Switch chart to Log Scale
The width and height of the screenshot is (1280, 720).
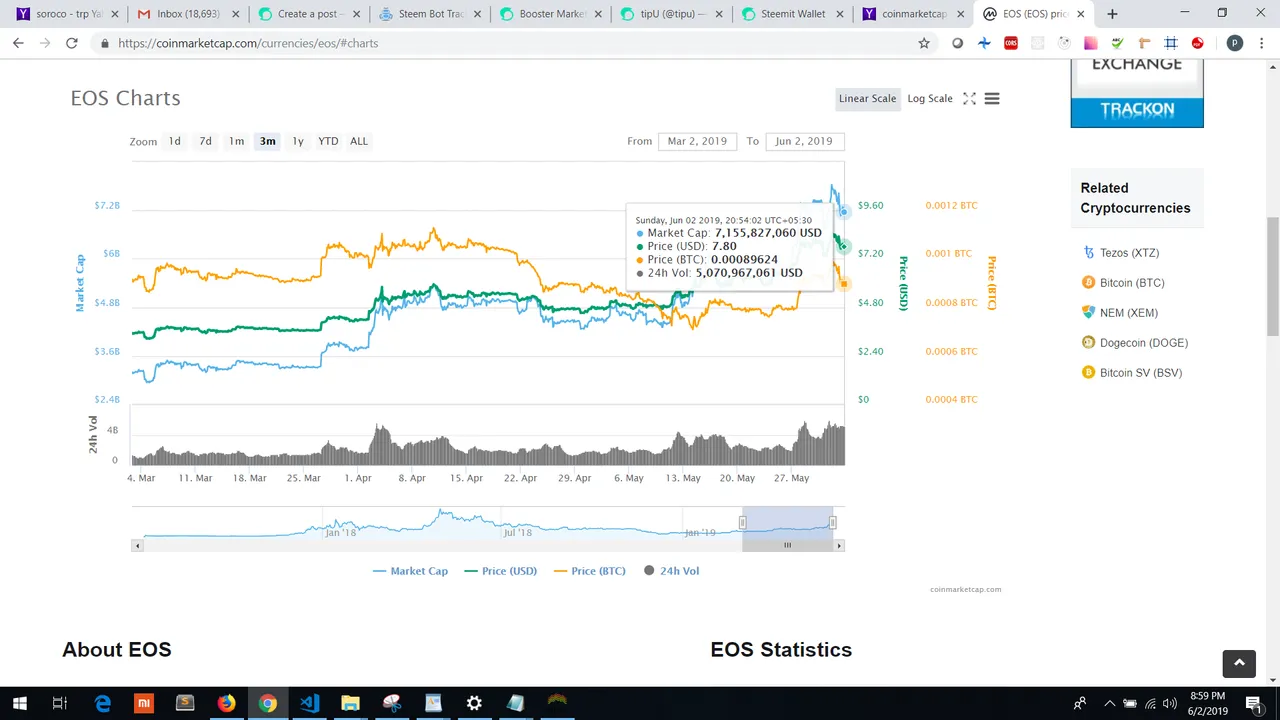(930, 99)
